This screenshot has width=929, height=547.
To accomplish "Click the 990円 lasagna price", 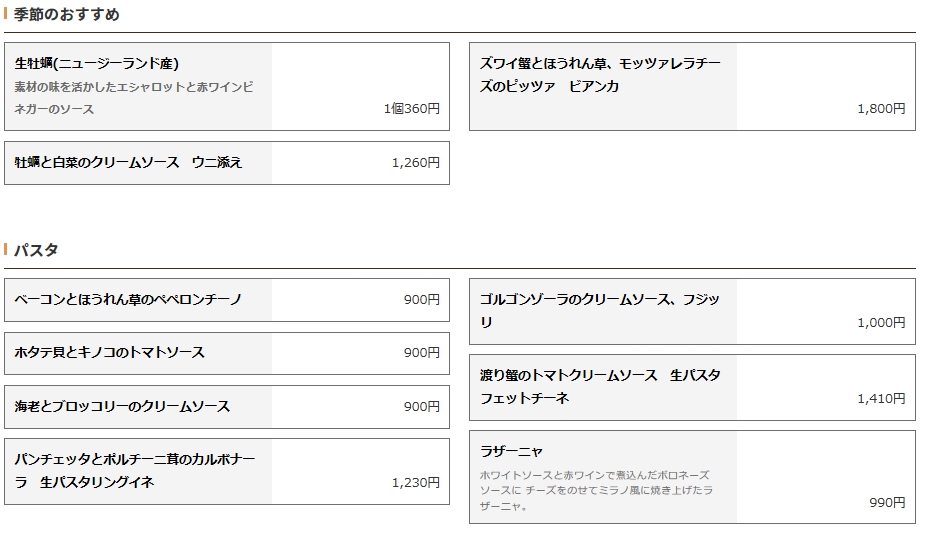I will 887,503.
